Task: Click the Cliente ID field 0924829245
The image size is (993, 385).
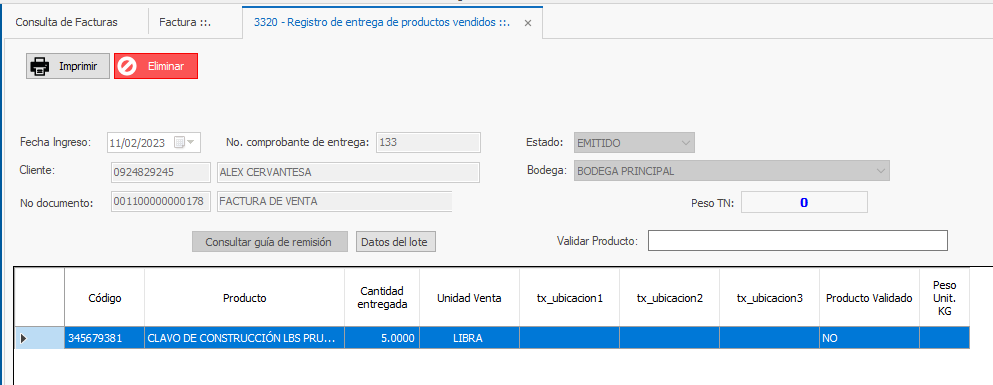Action: point(161,172)
